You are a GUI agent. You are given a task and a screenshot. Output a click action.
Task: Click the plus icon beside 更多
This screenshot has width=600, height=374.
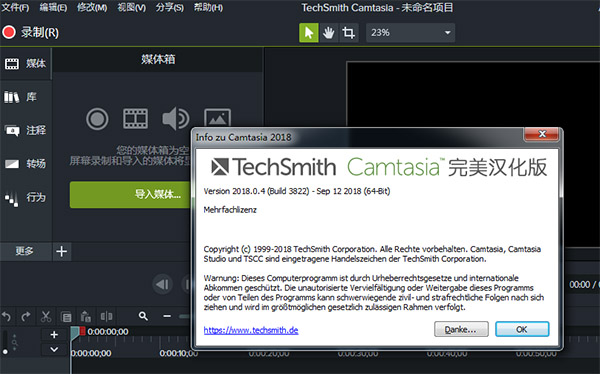tap(62, 252)
